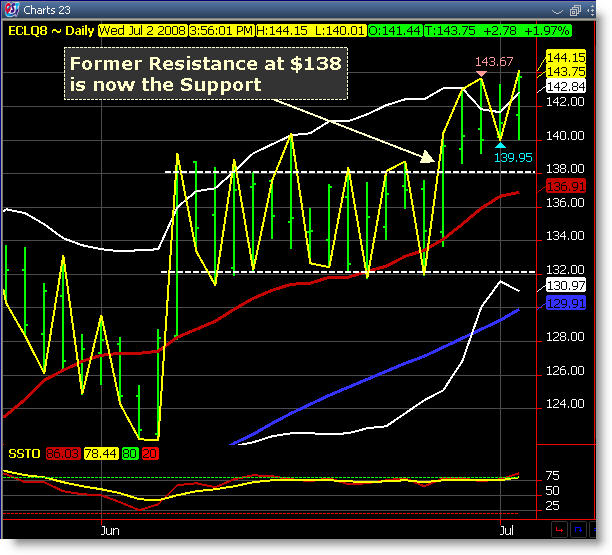Click the red SSTO level 20 box
The height and width of the screenshot is (555, 612).
pos(150,454)
